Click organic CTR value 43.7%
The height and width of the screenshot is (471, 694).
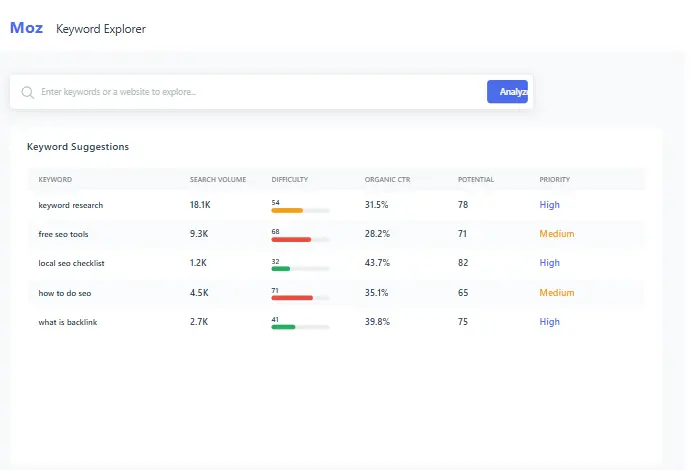377,263
